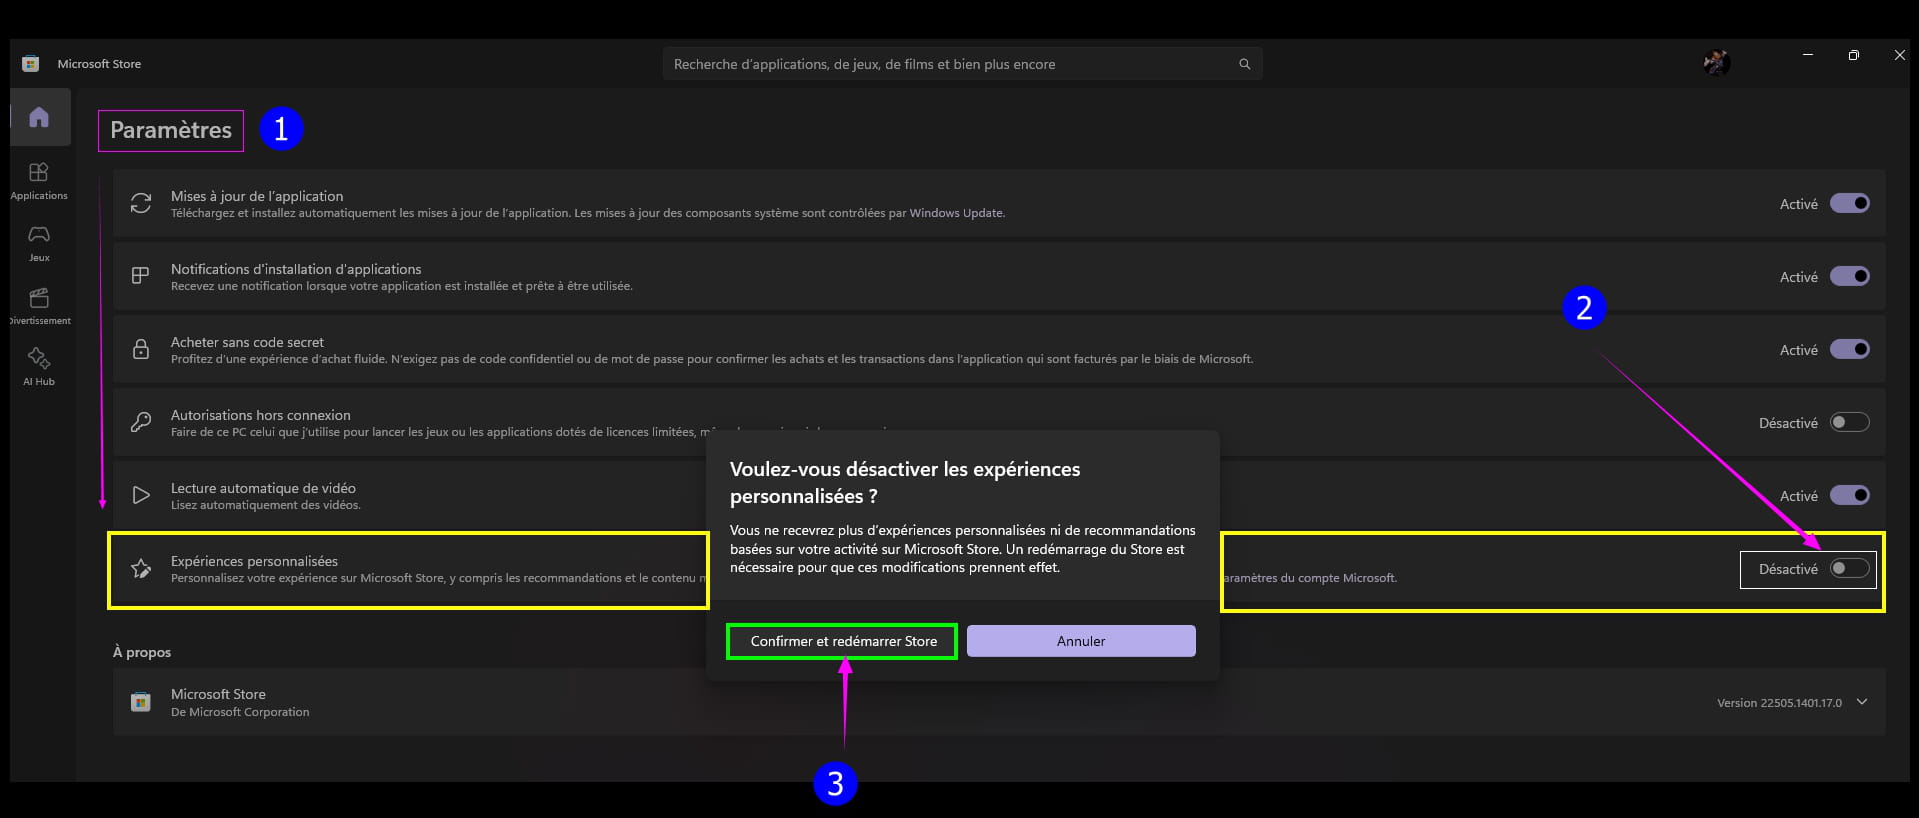Click Microsoft Store title bar text

click(x=99, y=64)
